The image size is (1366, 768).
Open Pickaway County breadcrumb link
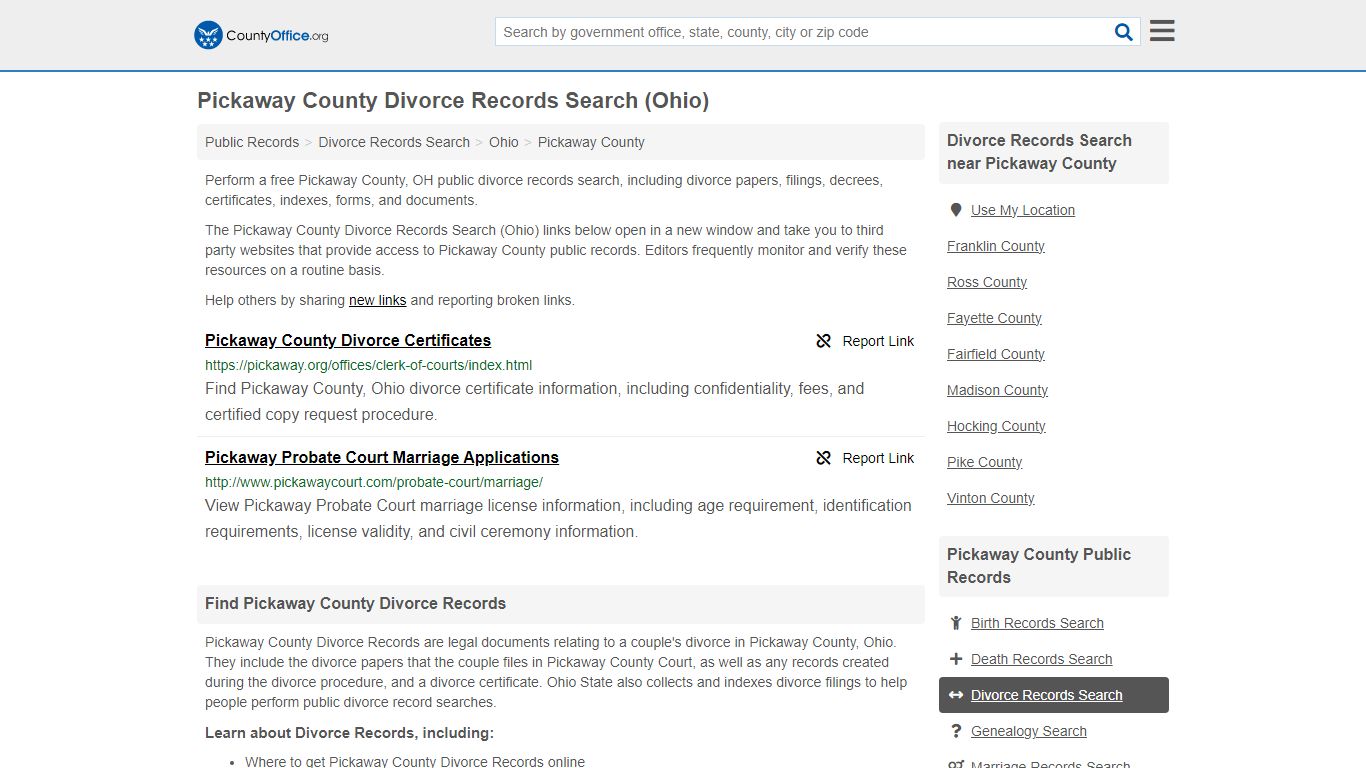(x=591, y=142)
